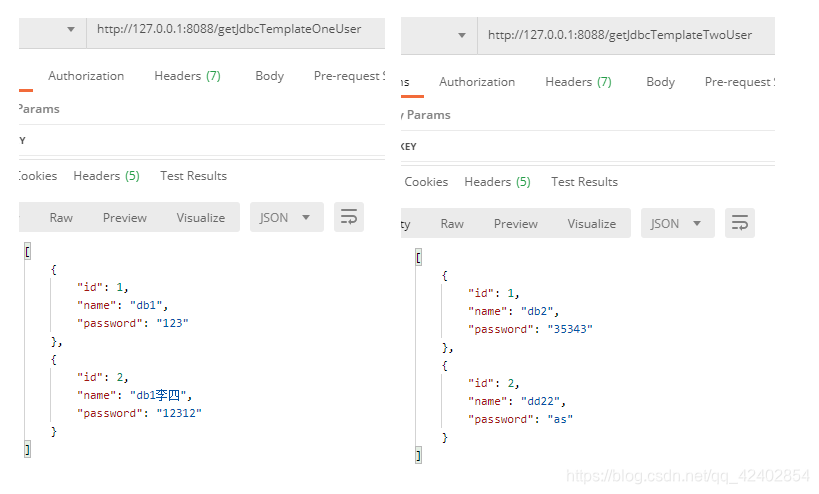The width and height of the screenshot is (819, 494).
Task: Open Pre-request tab in right request
Action: click(738, 82)
